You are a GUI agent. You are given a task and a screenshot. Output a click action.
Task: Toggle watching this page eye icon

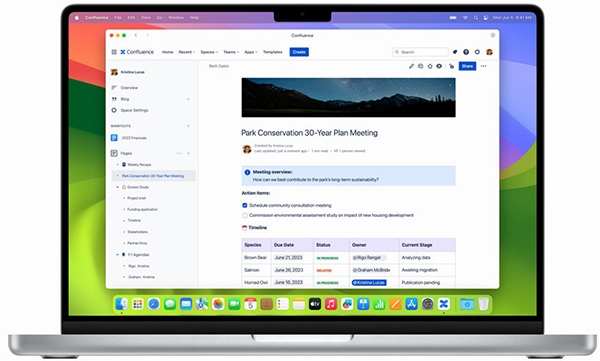tap(439, 66)
